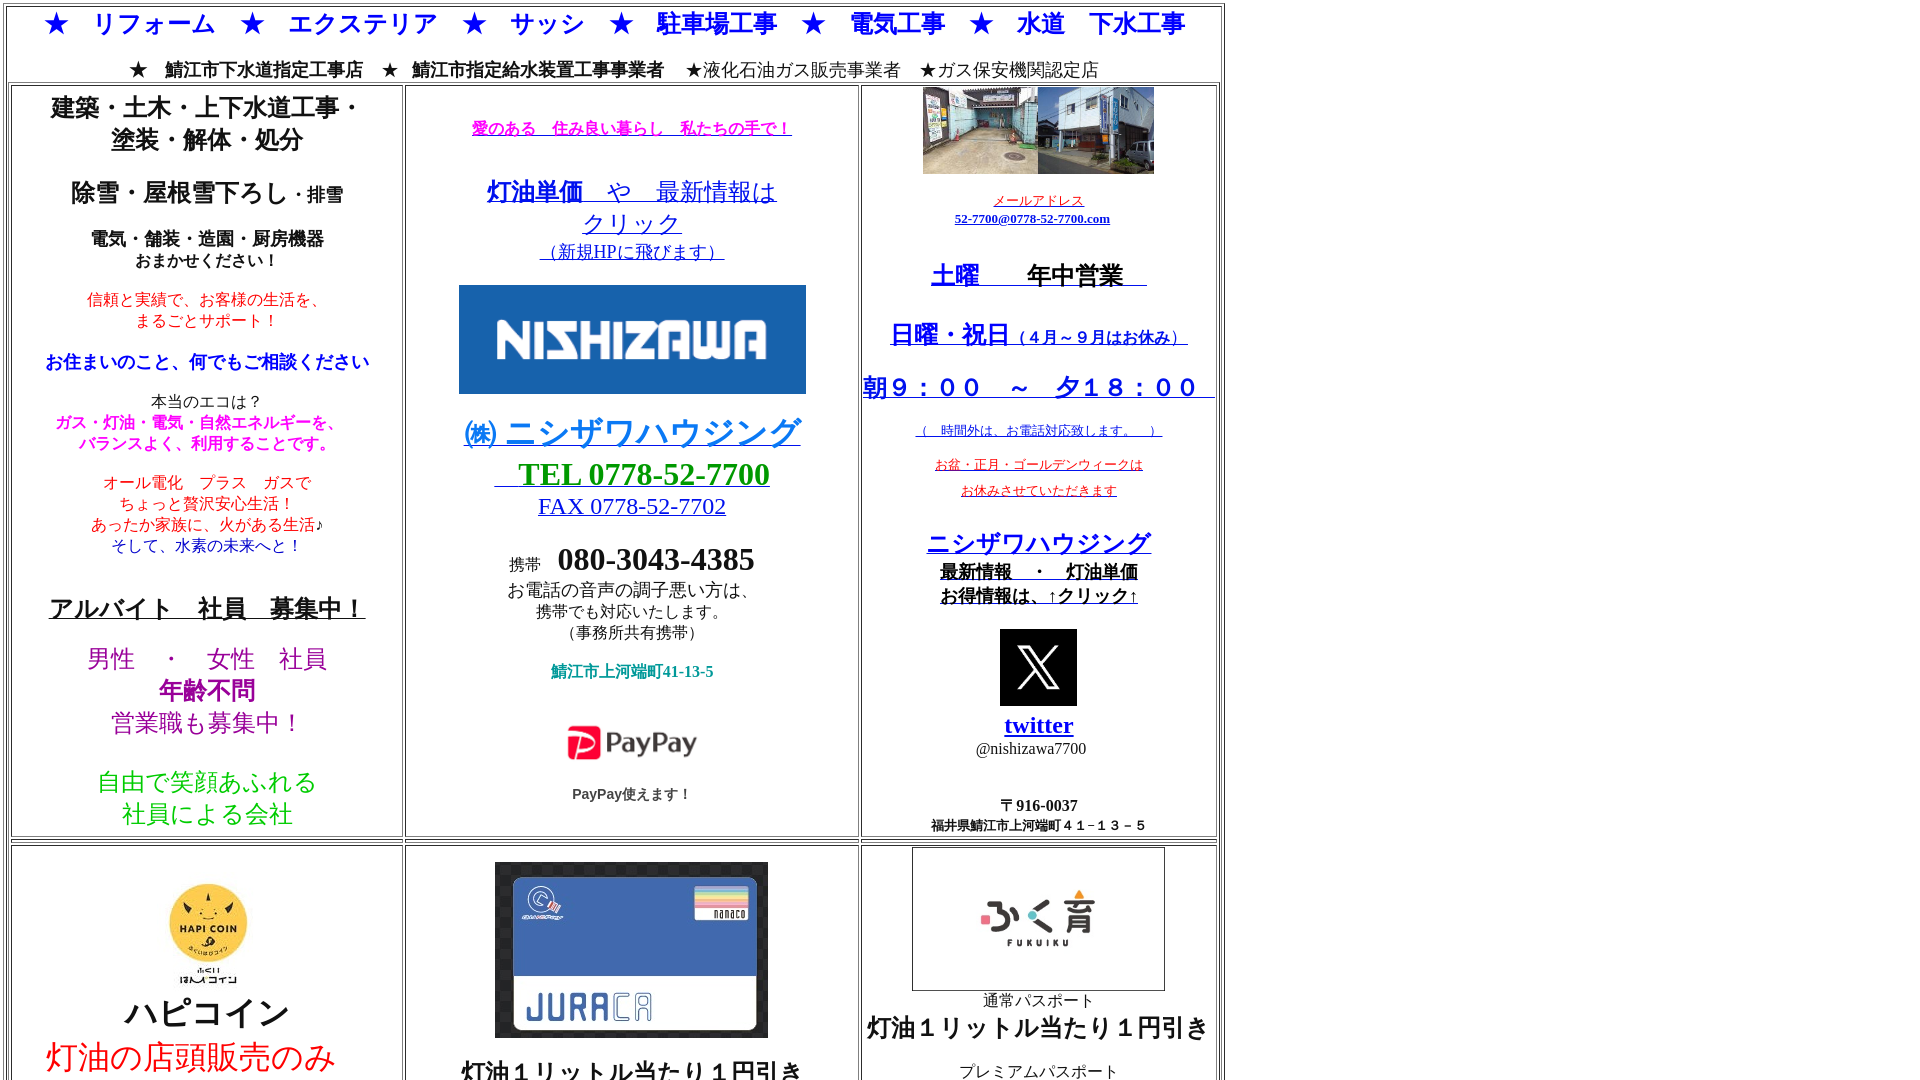Click the right blue building photo

1096,130
